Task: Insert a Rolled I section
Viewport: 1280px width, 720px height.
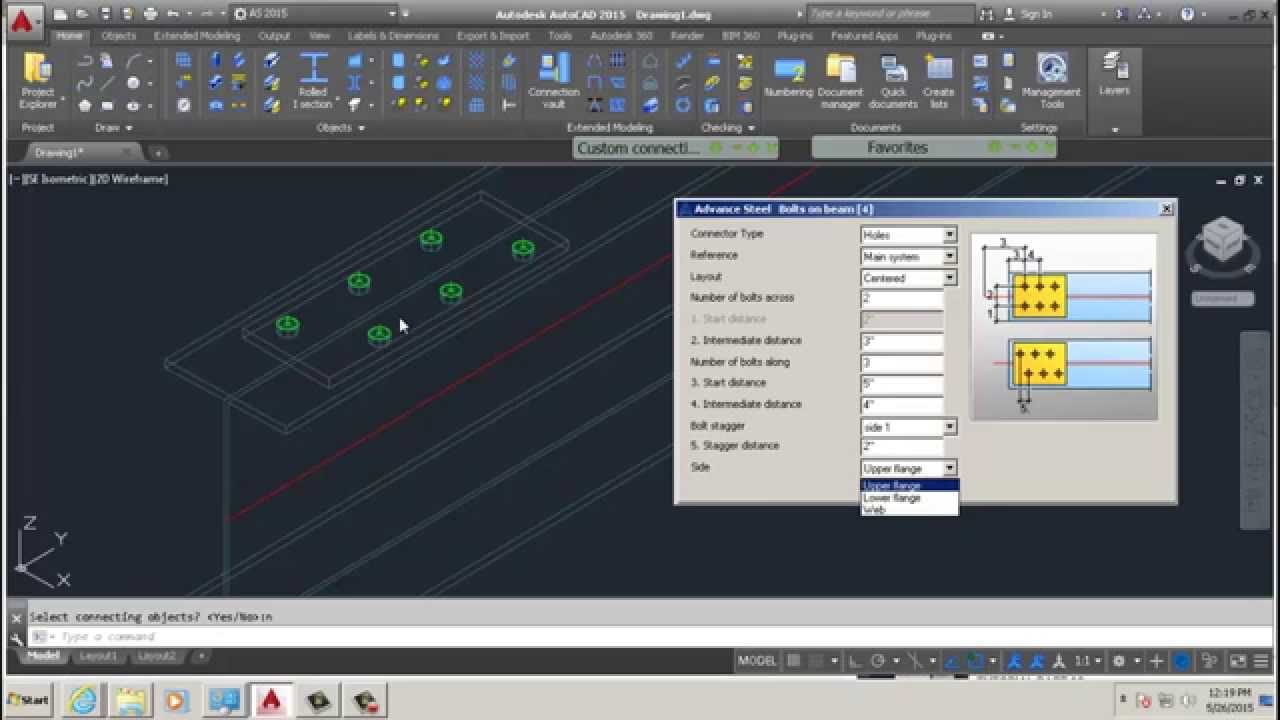Action: [x=313, y=80]
